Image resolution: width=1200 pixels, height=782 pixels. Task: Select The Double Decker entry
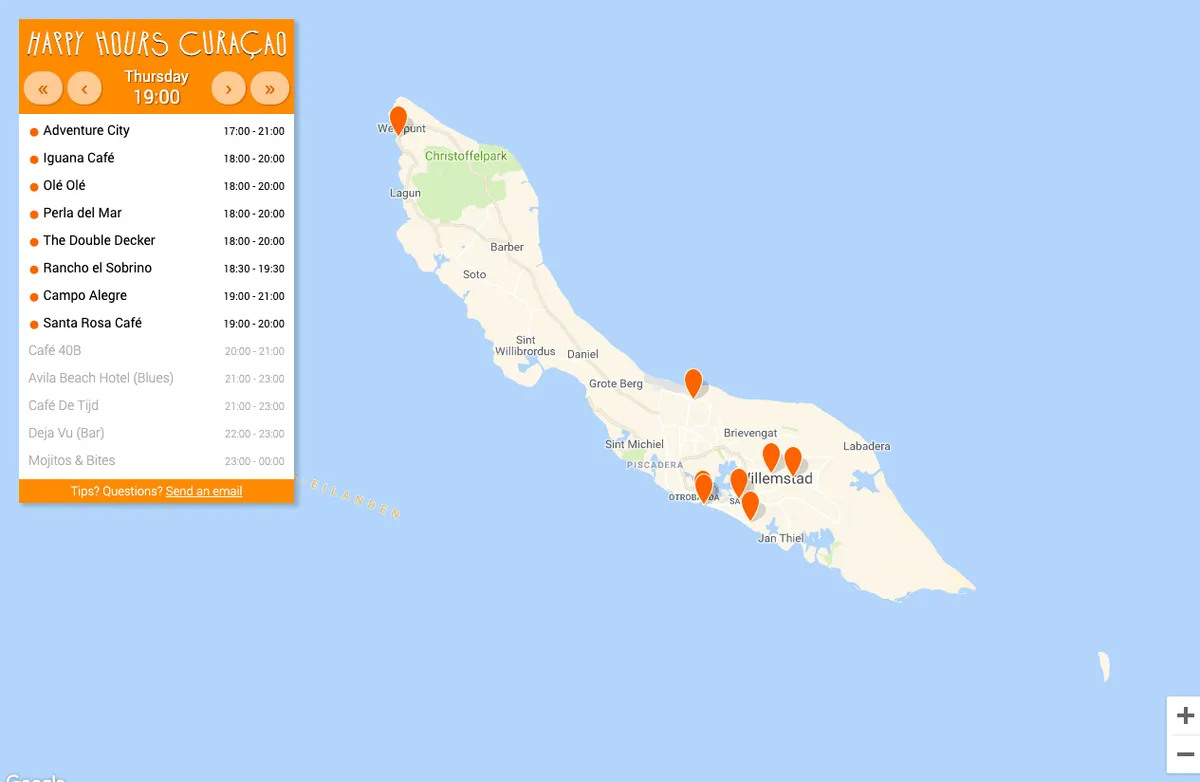click(x=157, y=241)
